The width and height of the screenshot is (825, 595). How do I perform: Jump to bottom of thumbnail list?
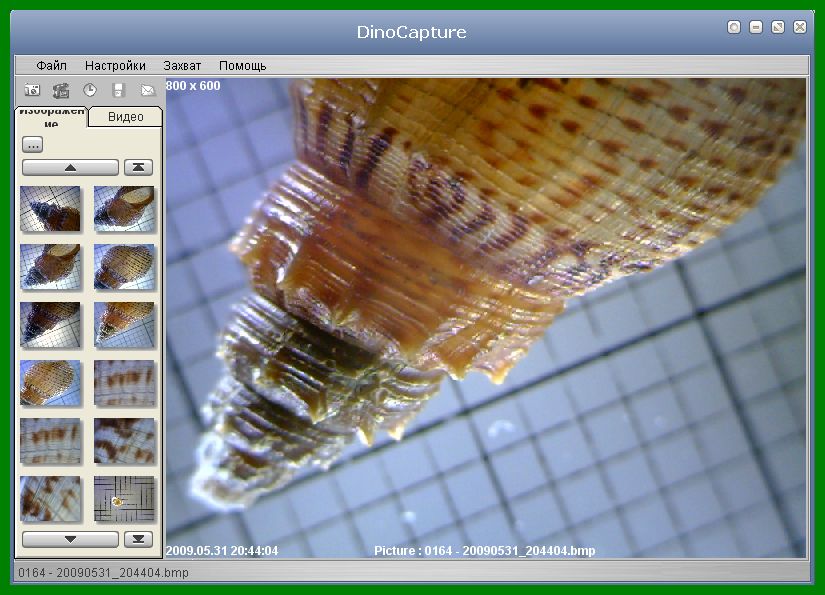coord(138,539)
